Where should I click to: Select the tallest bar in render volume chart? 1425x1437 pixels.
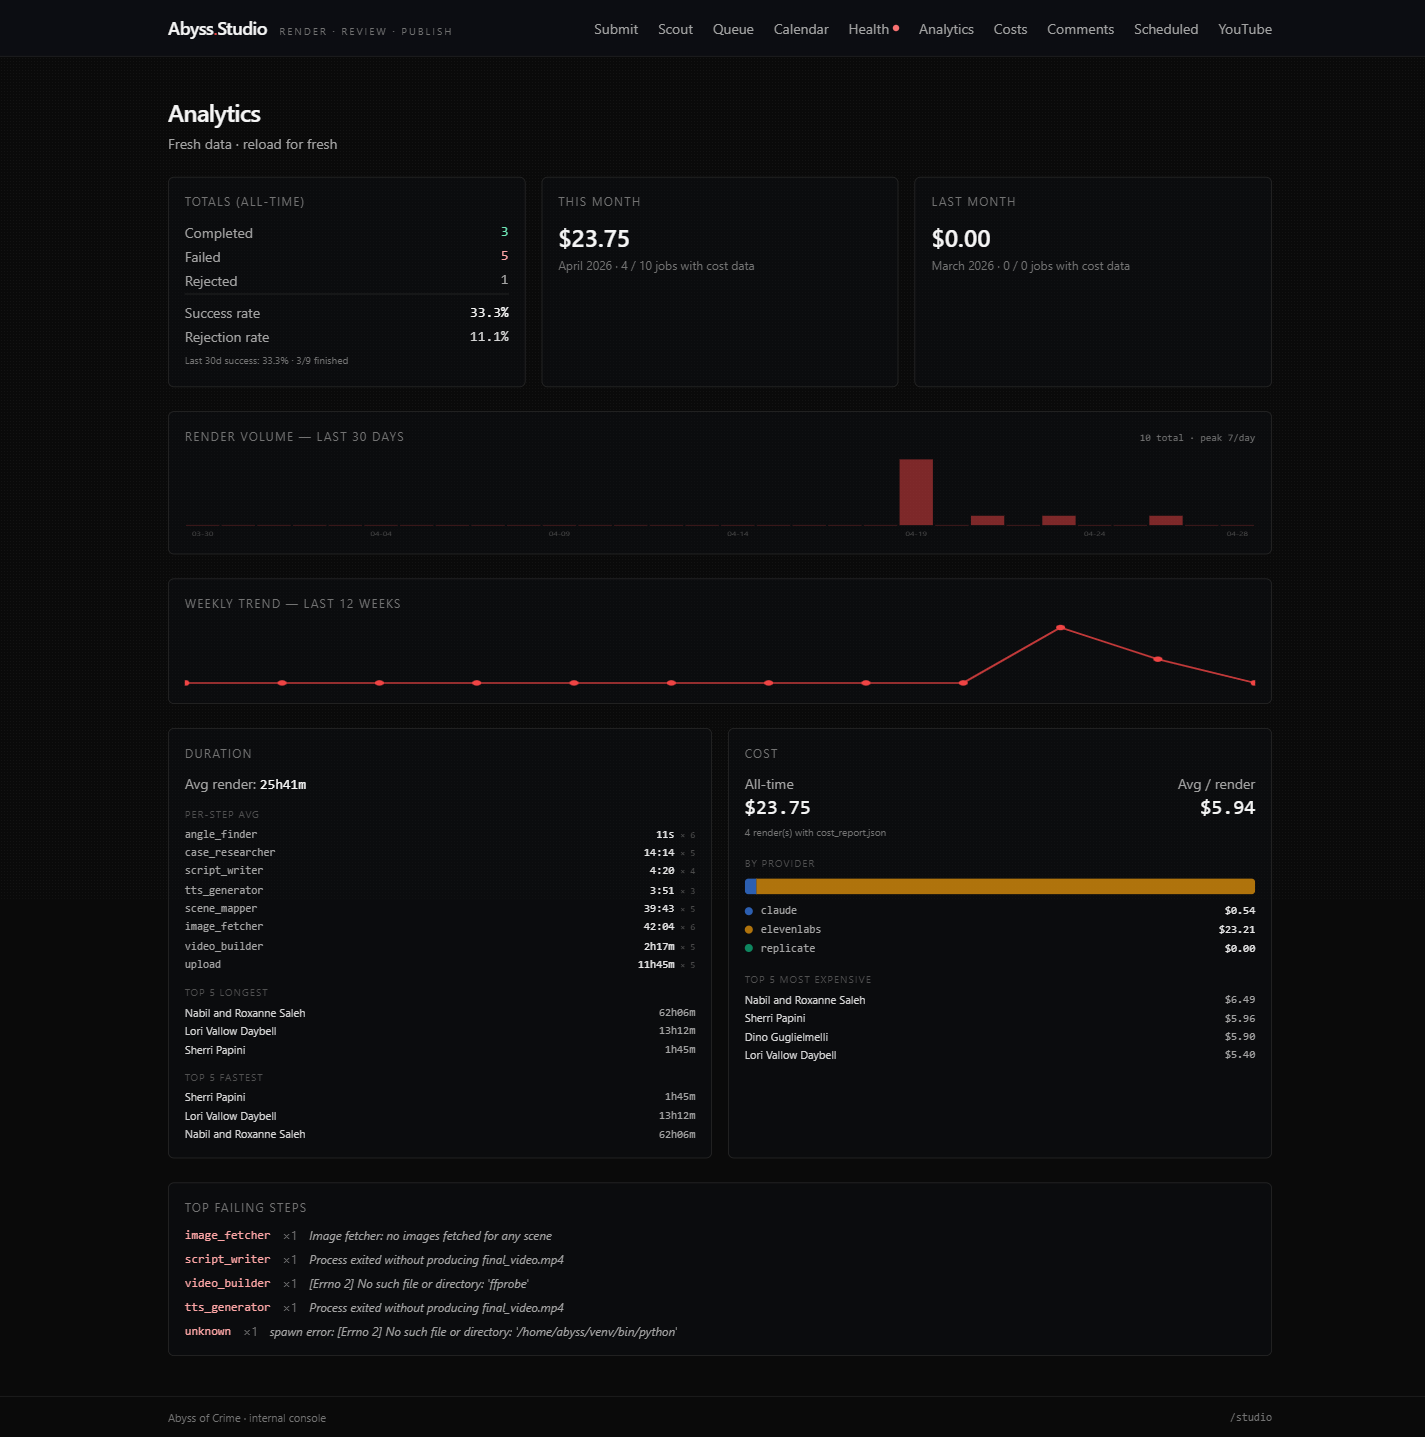(x=917, y=490)
